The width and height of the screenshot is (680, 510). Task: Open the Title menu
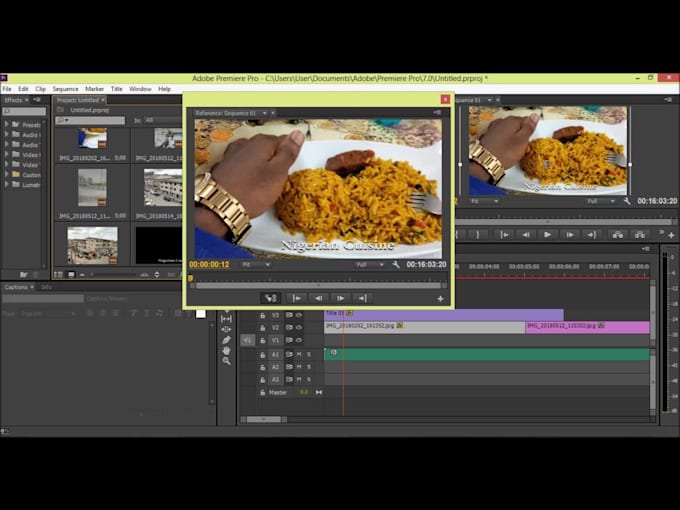(x=117, y=89)
